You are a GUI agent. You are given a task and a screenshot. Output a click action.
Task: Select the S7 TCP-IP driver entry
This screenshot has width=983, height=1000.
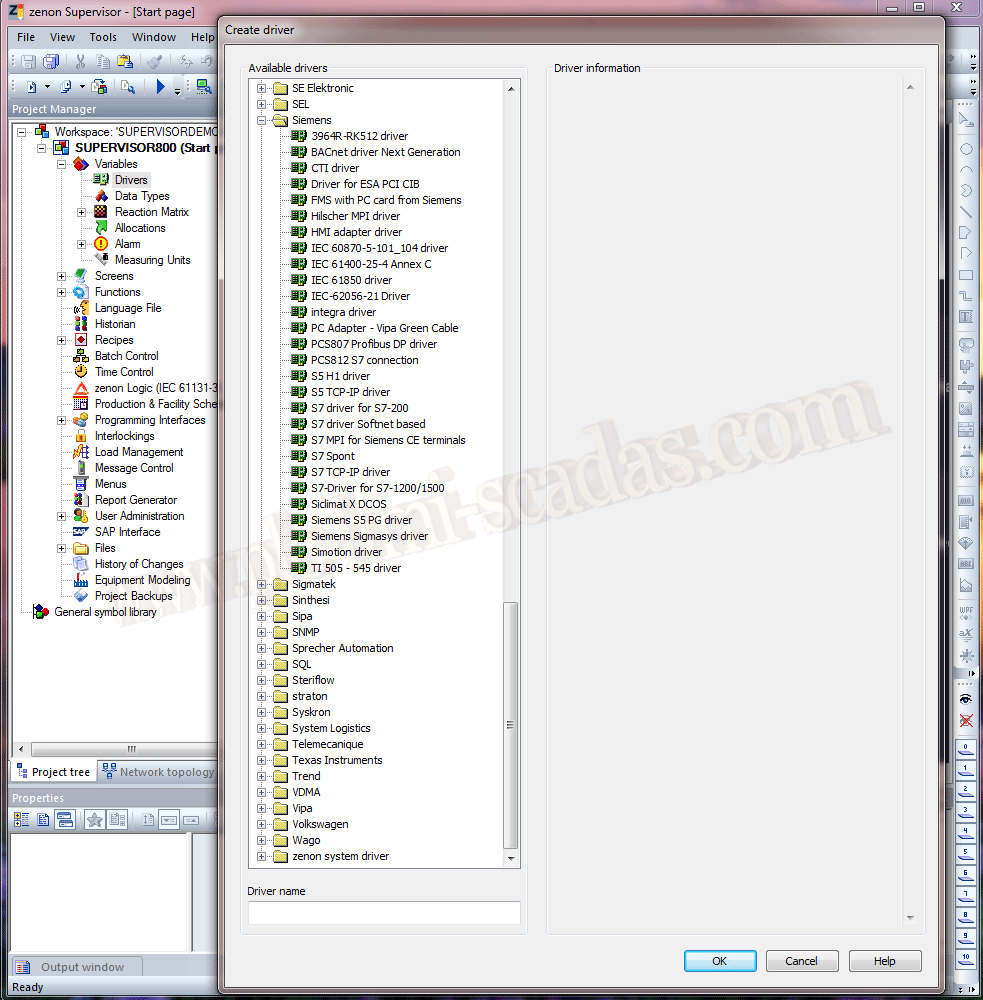click(350, 472)
